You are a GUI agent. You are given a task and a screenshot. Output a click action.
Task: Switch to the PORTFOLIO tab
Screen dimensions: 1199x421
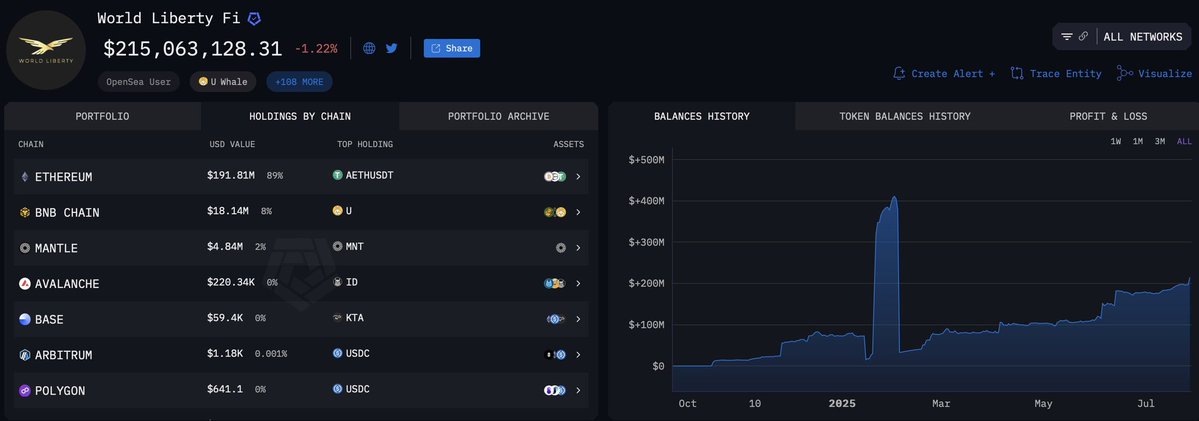[102, 116]
